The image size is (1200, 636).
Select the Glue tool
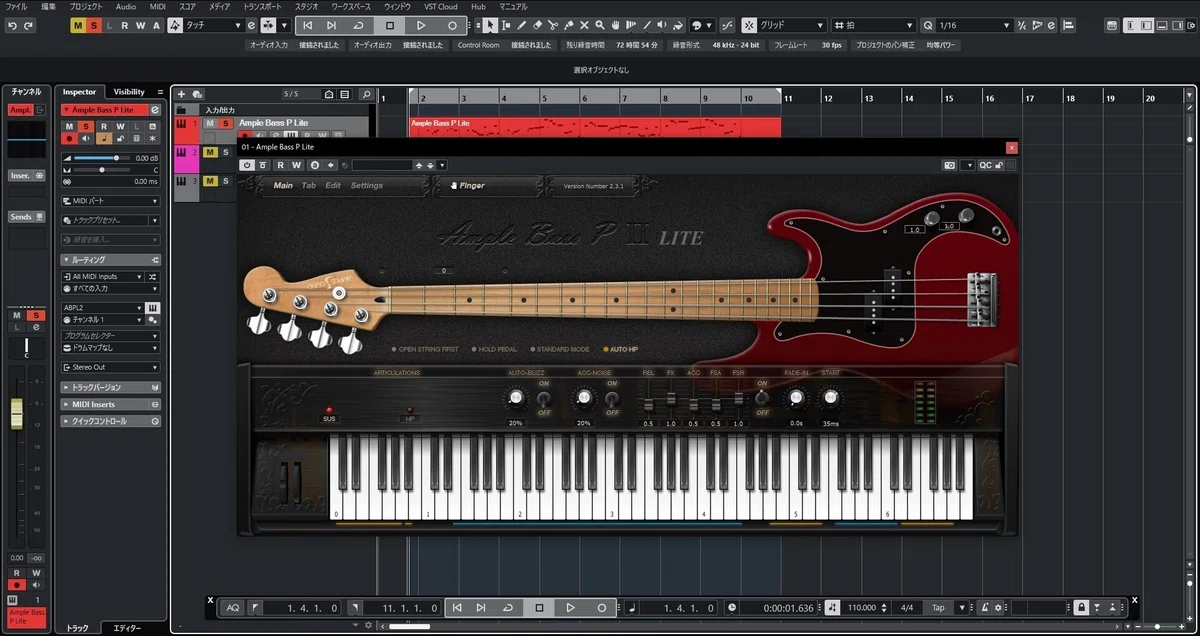569,25
